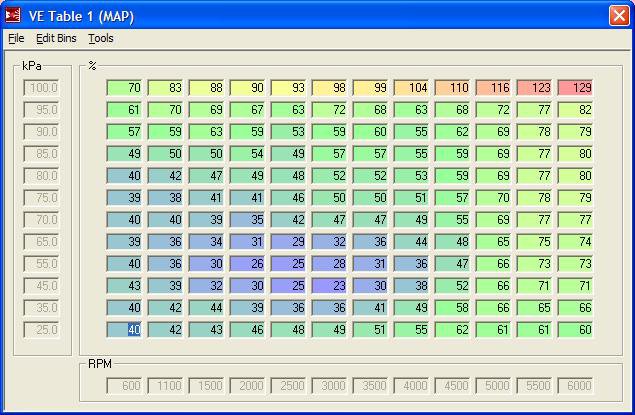
Task: Click the 65.0 kPa bin field
Action: [x=42, y=241]
